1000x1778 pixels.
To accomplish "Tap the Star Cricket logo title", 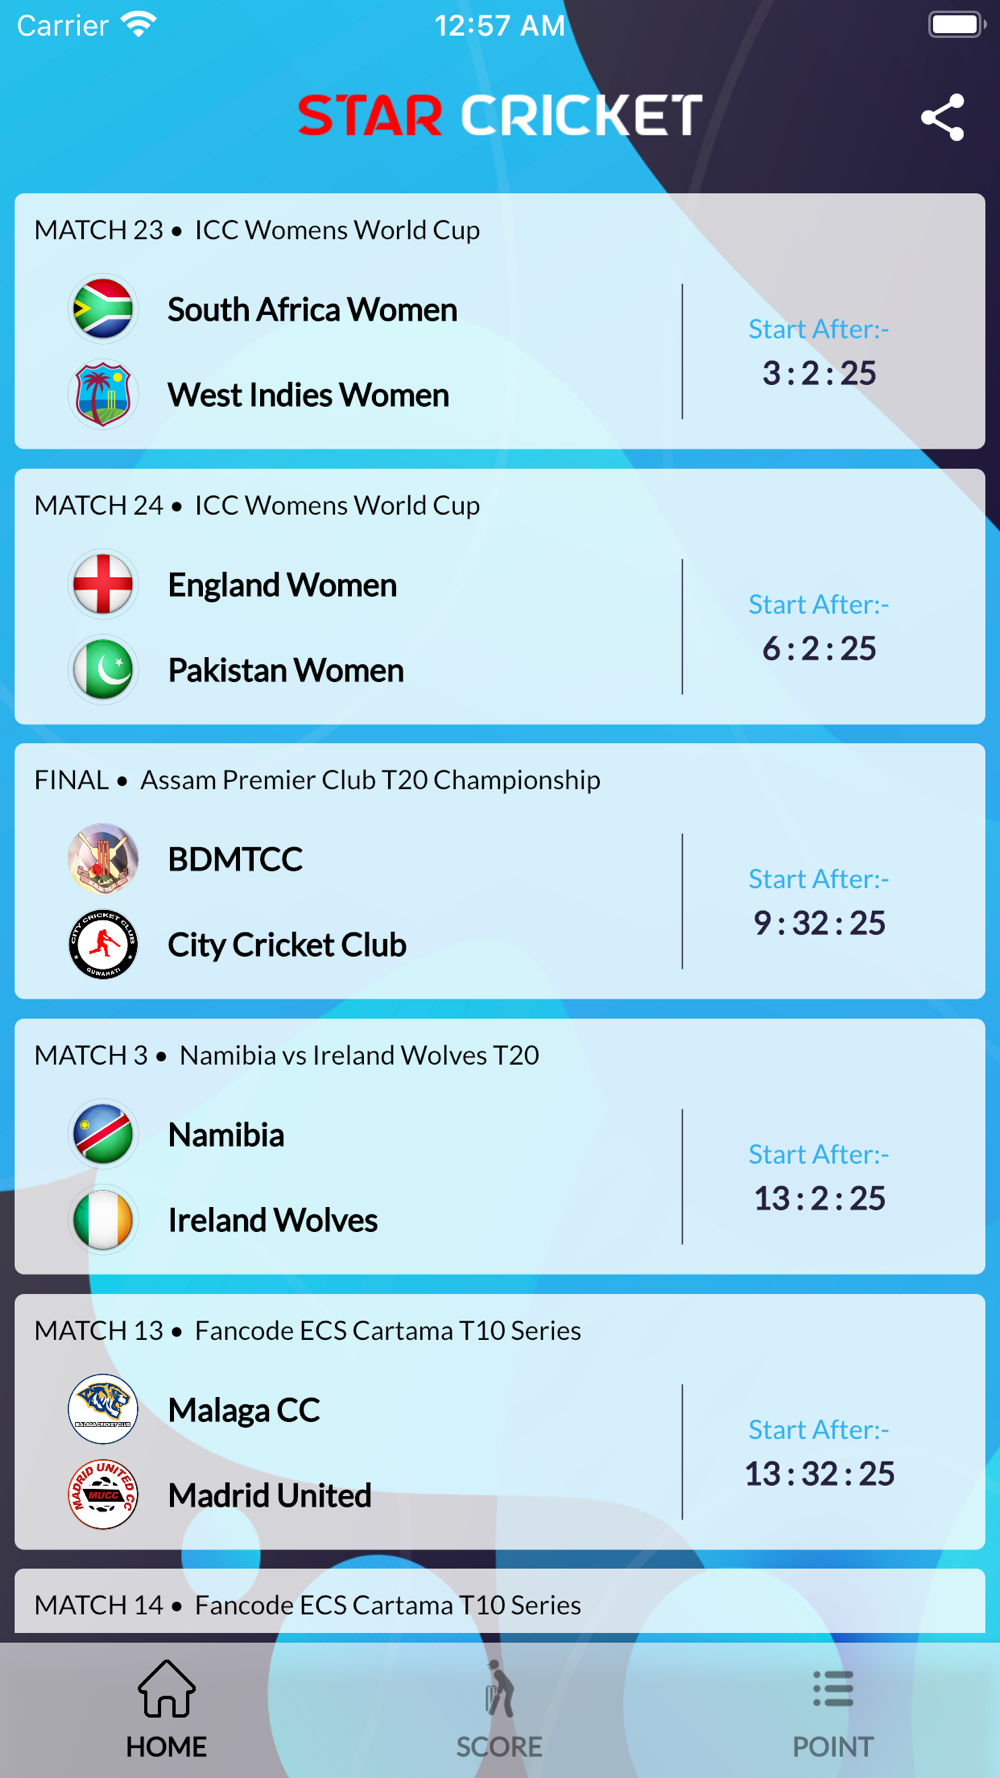I will [500, 116].
